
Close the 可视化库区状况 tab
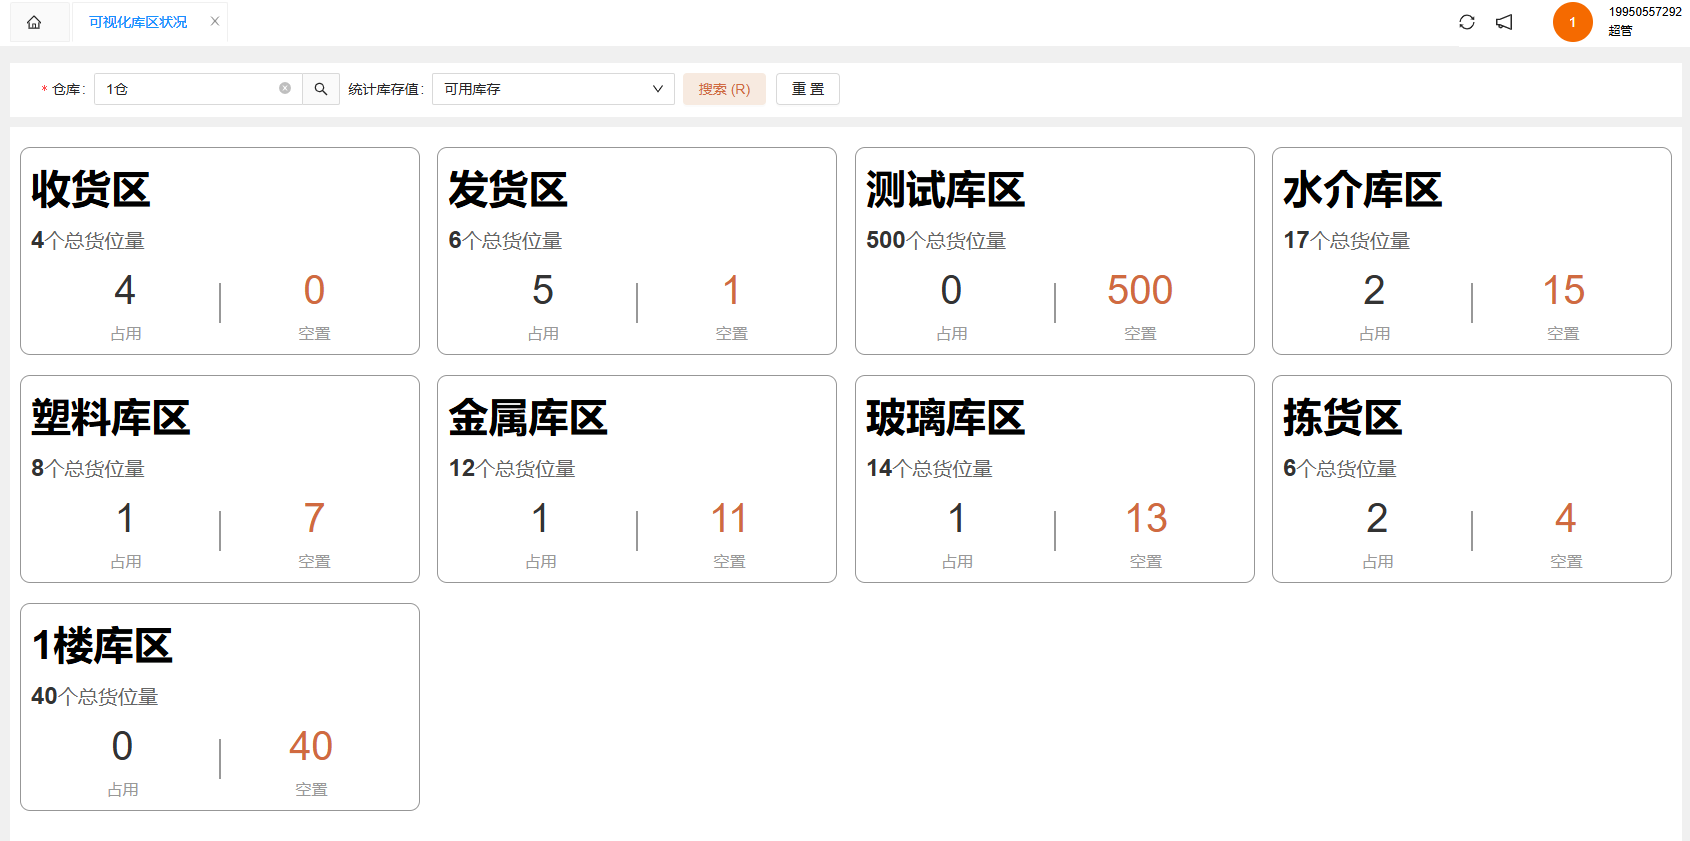tap(215, 21)
